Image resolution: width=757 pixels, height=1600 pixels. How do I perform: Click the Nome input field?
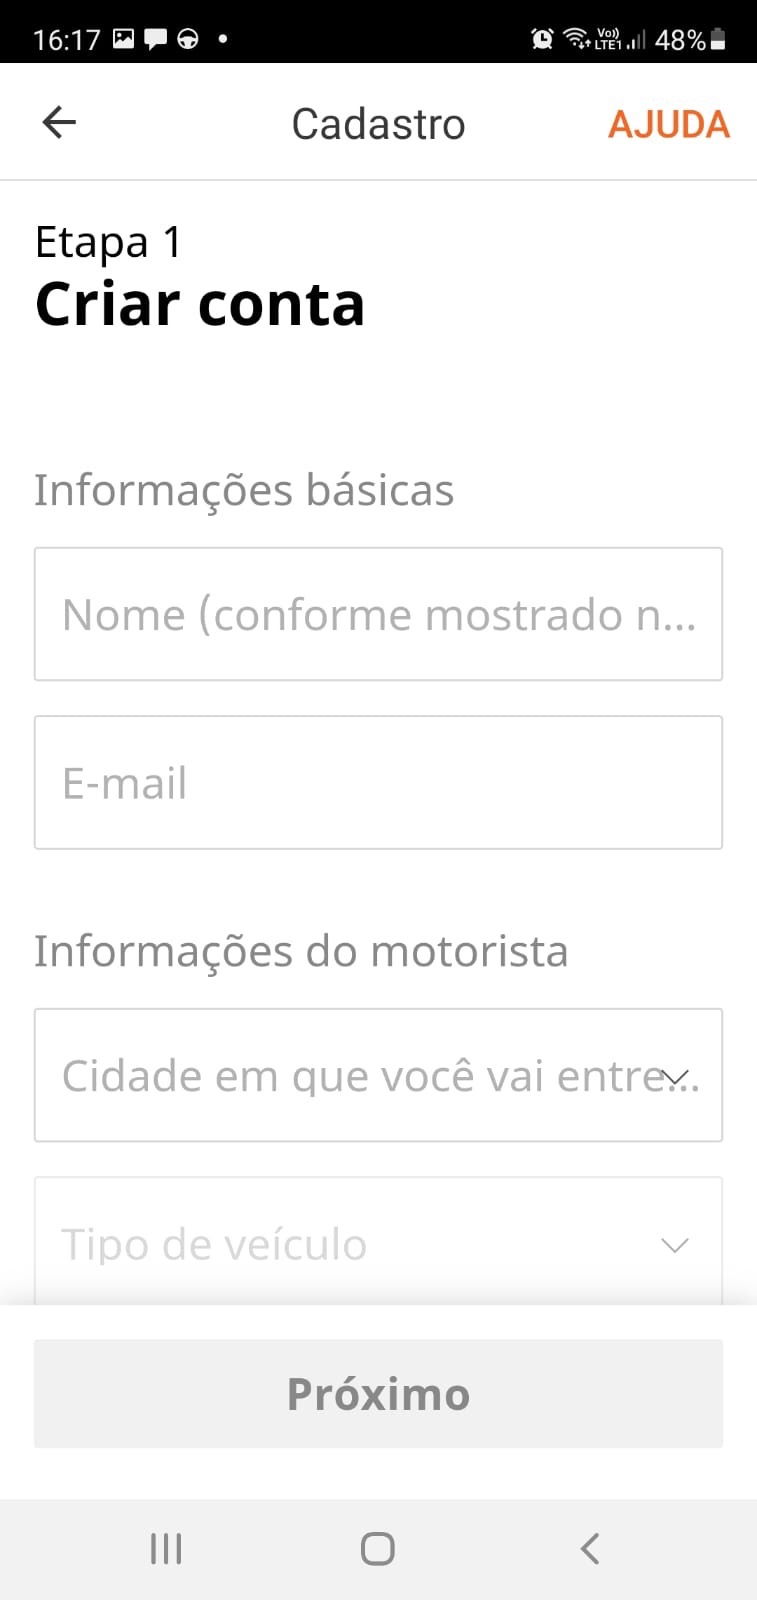(x=378, y=614)
